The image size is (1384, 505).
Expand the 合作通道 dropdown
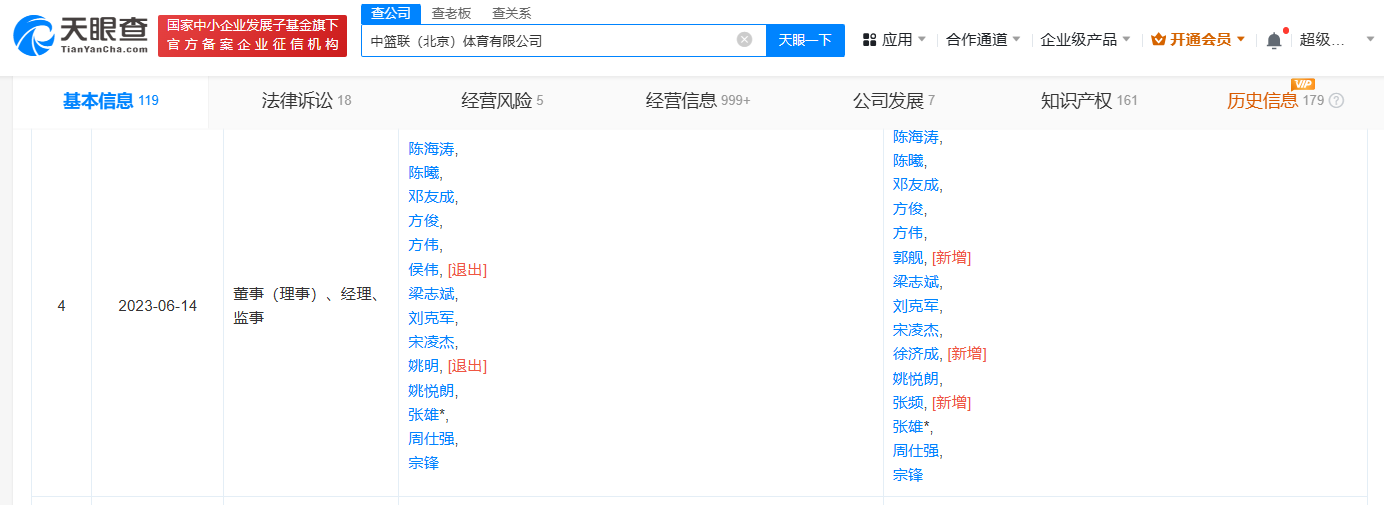[983, 40]
